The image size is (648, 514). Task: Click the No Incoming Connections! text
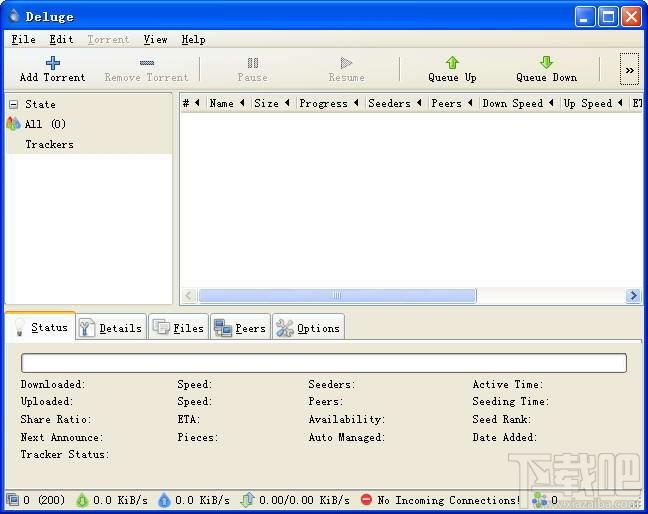click(x=448, y=500)
